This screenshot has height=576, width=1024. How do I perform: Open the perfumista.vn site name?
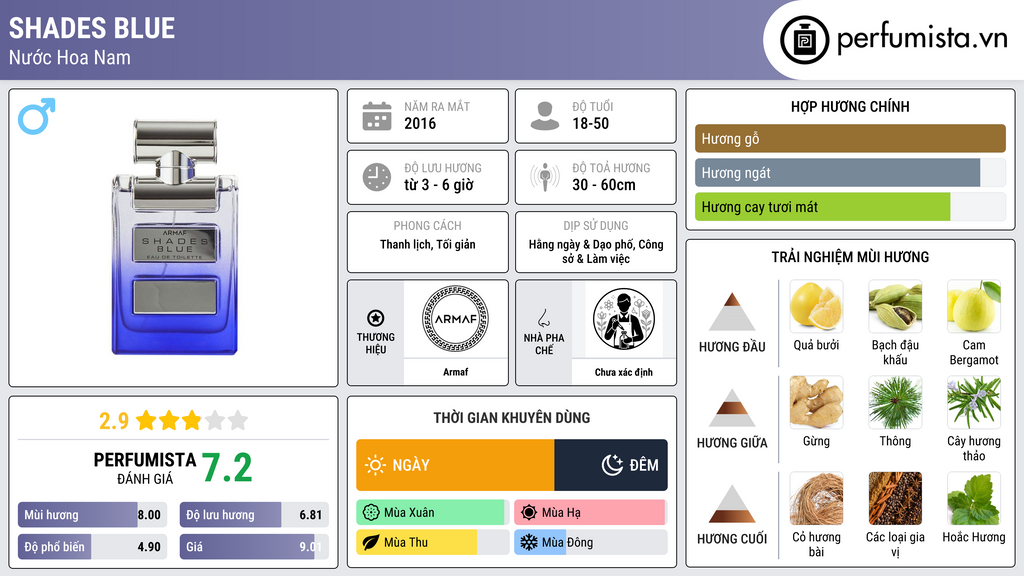click(922, 39)
